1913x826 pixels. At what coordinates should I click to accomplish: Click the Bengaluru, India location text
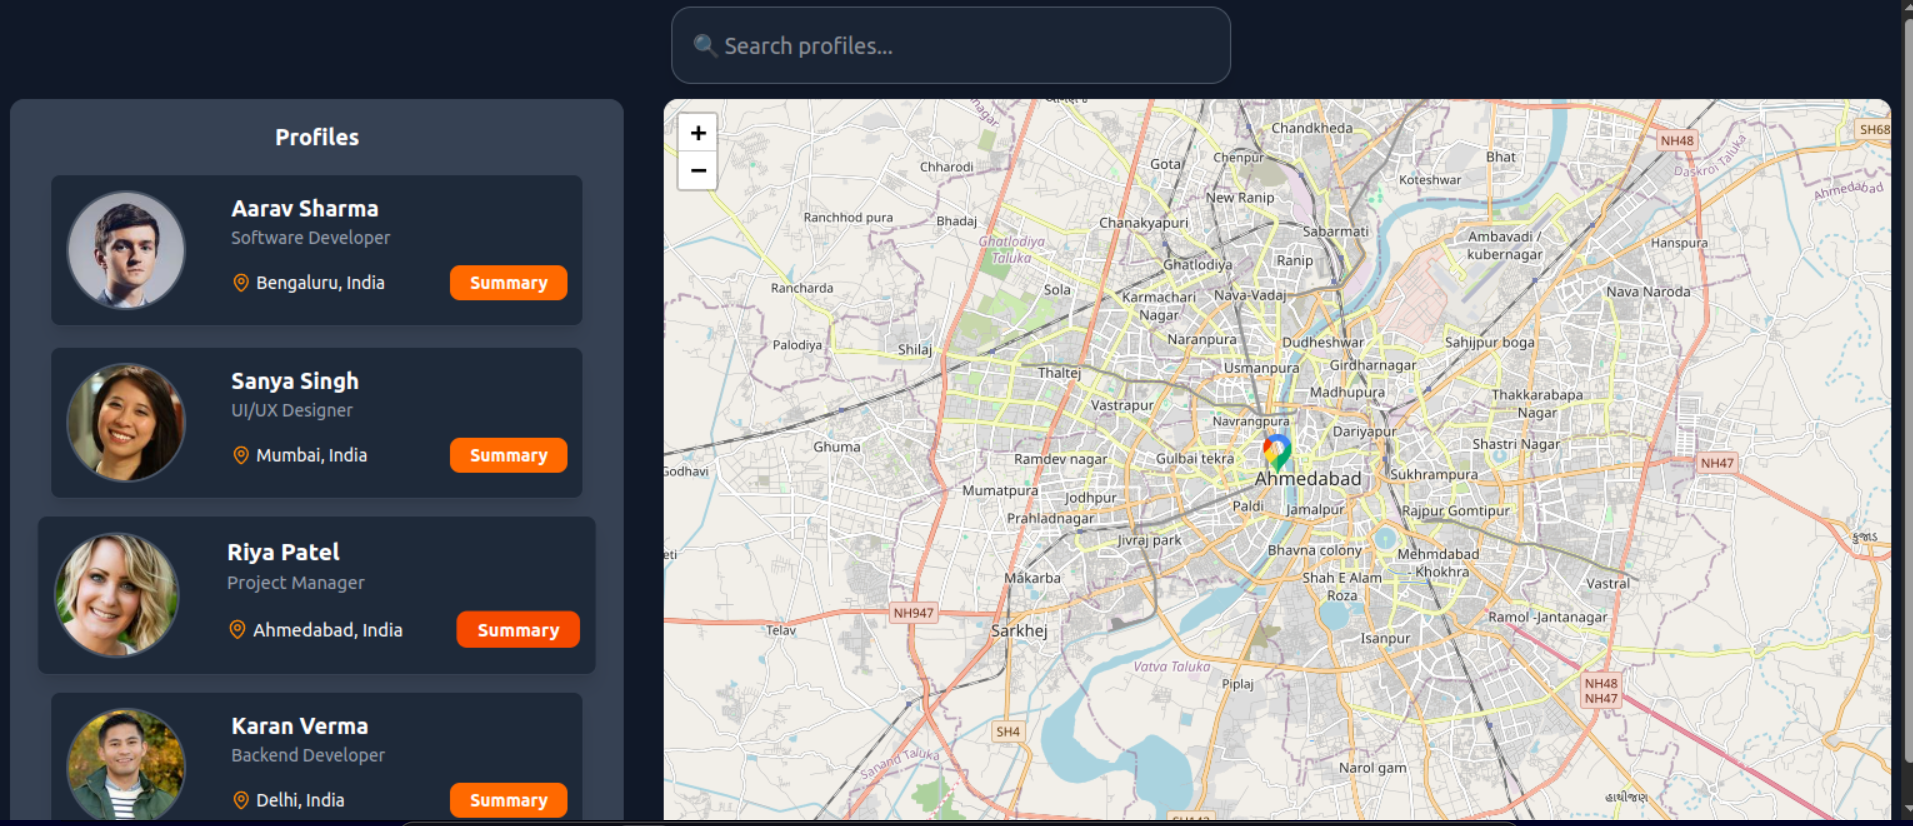[320, 283]
